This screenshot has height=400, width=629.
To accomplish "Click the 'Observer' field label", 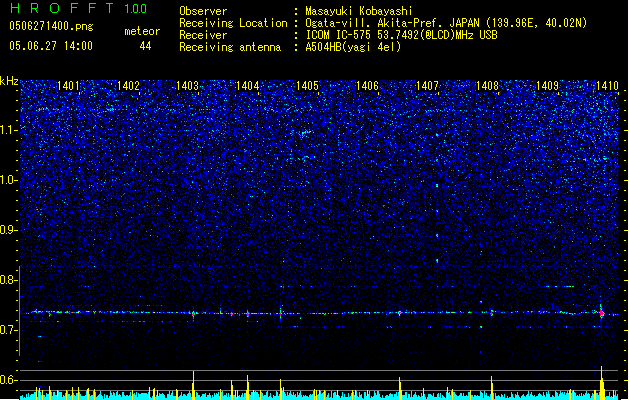I will click(x=203, y=11).
